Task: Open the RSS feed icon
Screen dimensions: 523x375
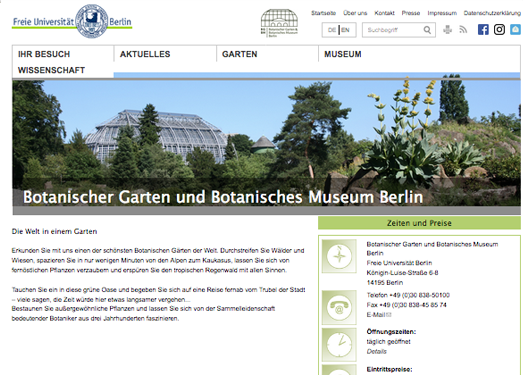Action: pyautogui.click(x=463, y=30)
